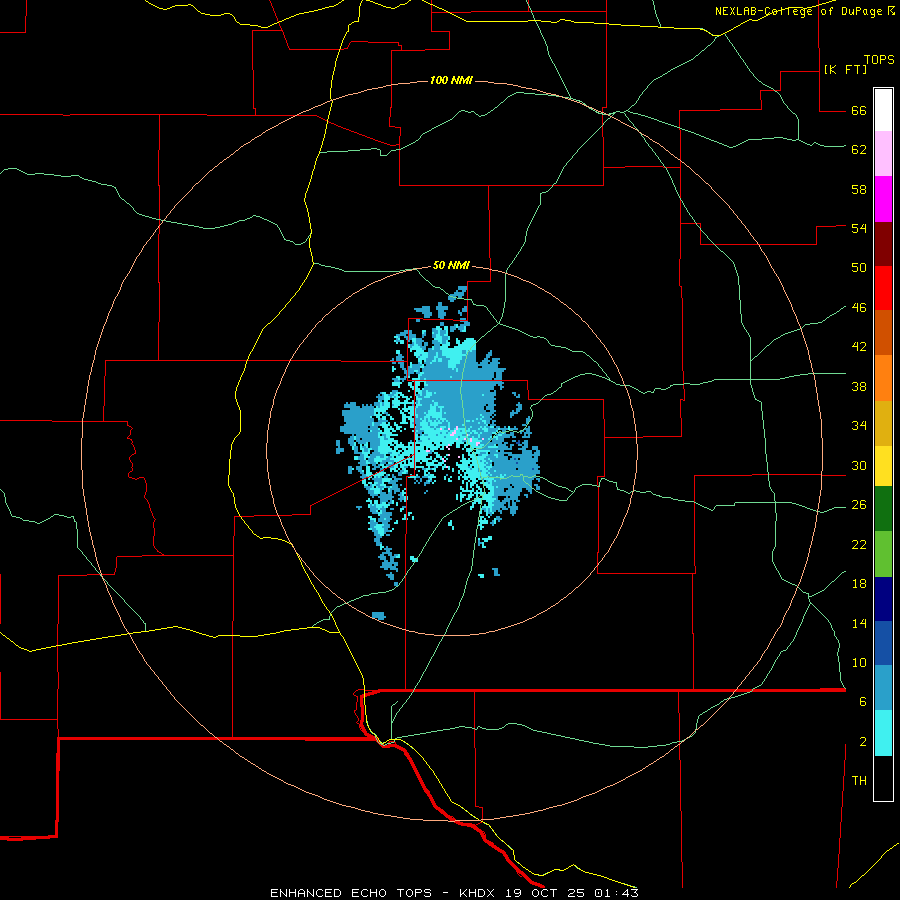Click the medium blue legend swatch

coord(883,643)
